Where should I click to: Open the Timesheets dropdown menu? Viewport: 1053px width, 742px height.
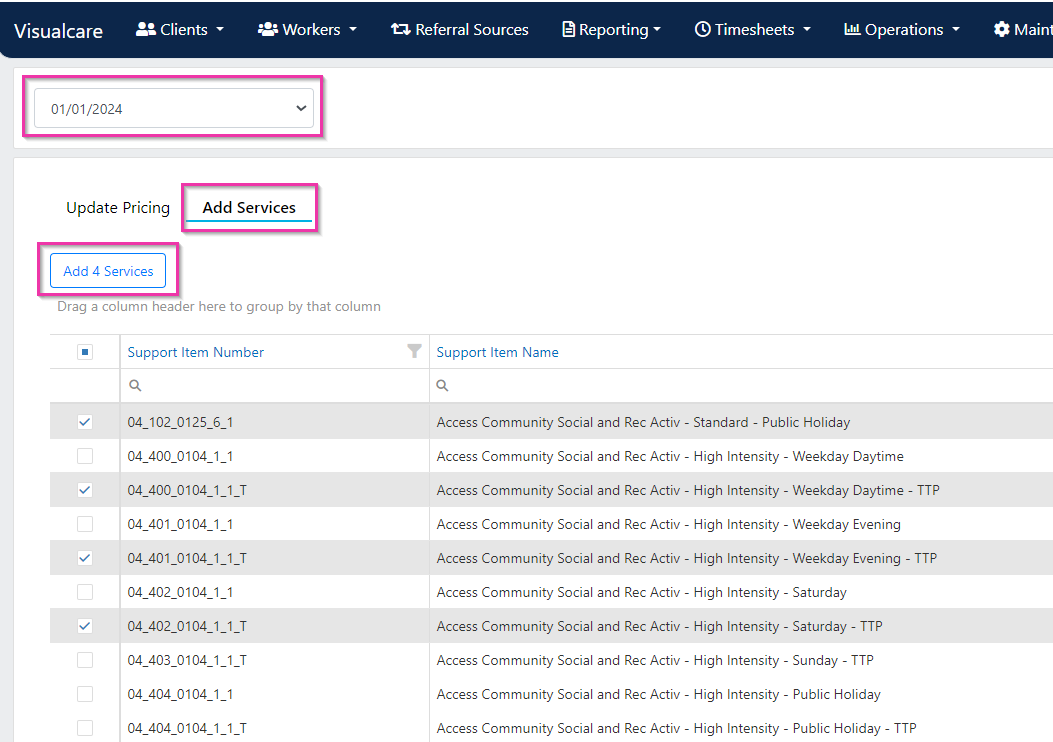(753, 30)
